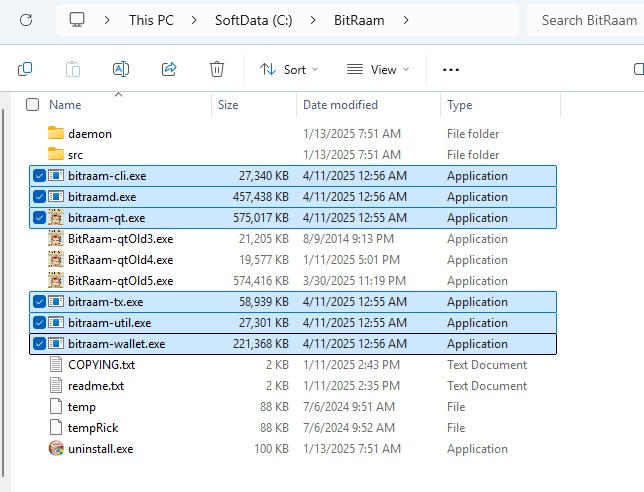Expand the chevron after BitRaam
Image resolution: width=644 pixels, height=492 pixels.
coord(406,20)
